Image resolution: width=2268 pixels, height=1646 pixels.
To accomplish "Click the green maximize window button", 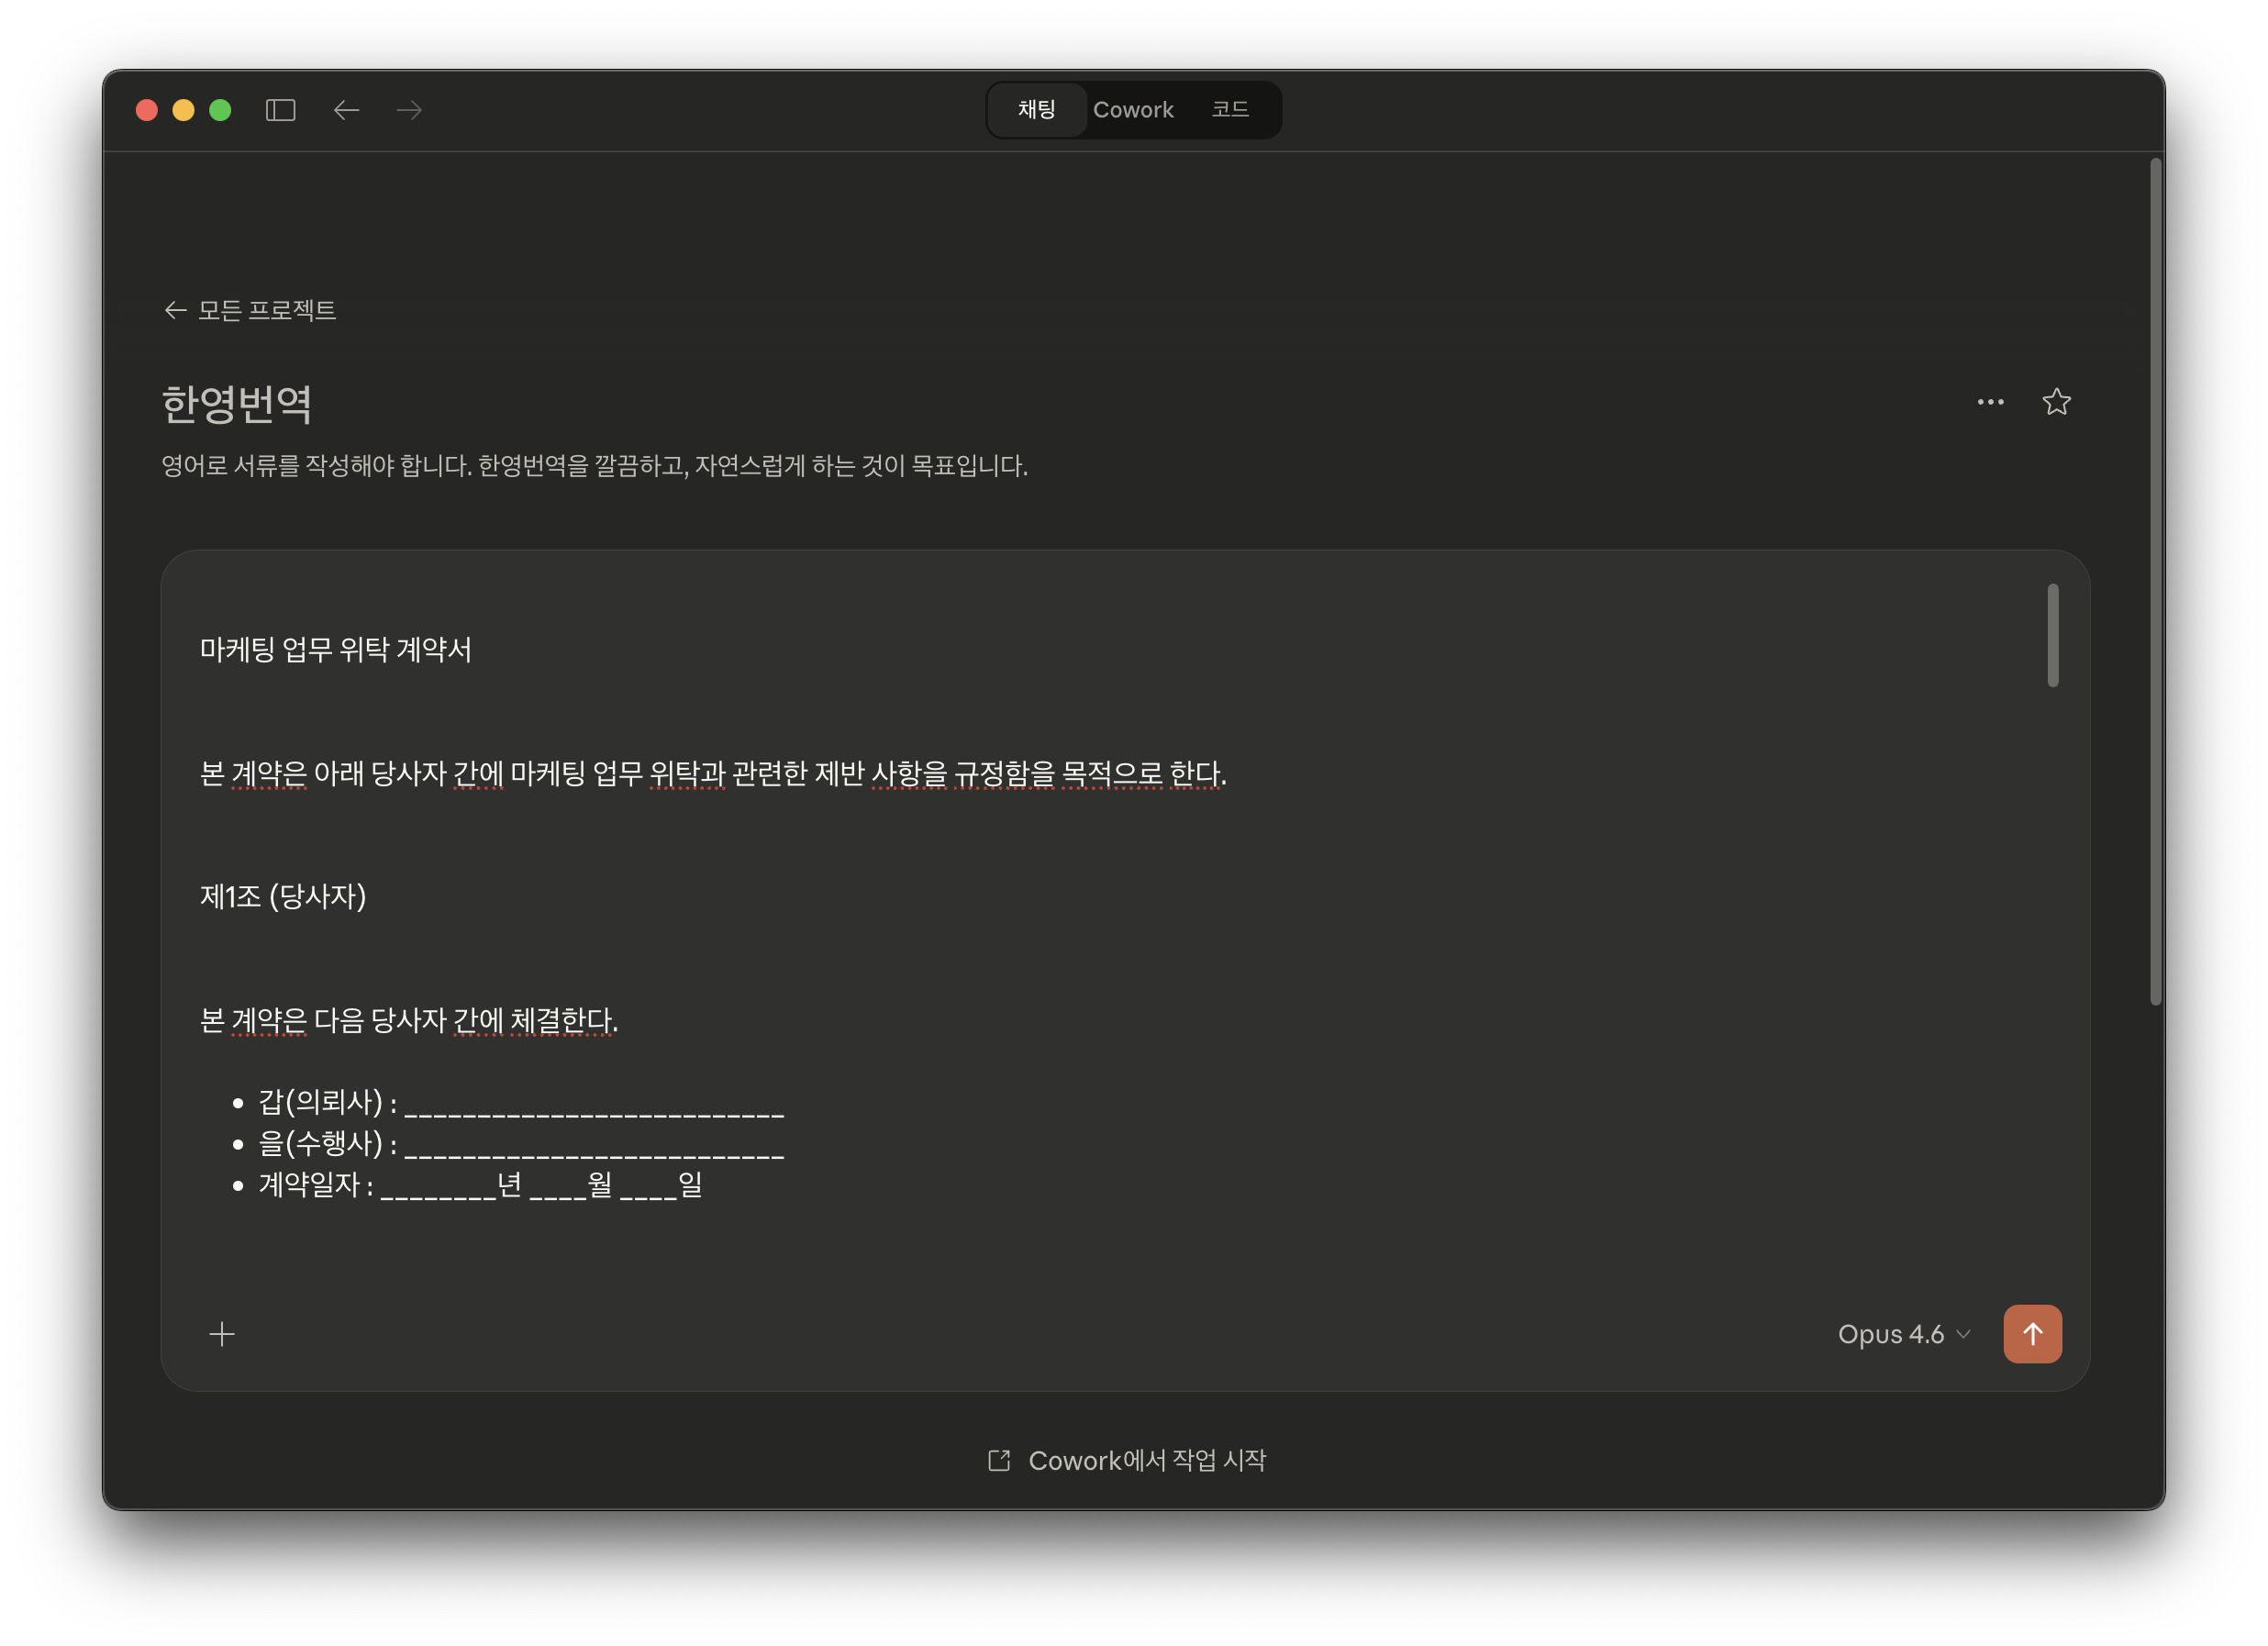I will click(x=220, y=110).
